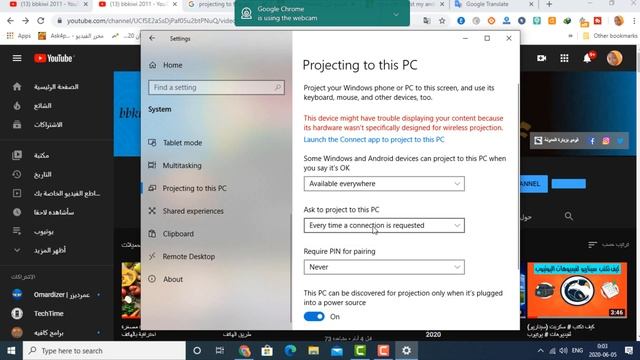Open Your videos icon in YouTube sidebar
Screen dimensions: 640x360
tap(17, 193)
